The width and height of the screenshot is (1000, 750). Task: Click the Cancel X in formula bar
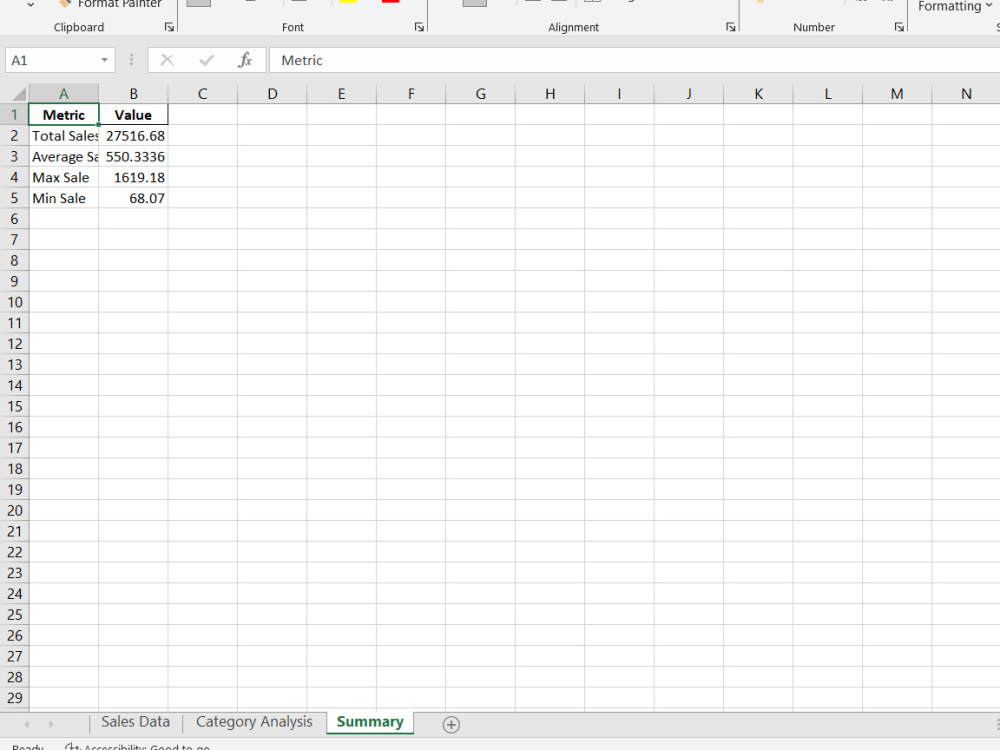tap(167, 60)
